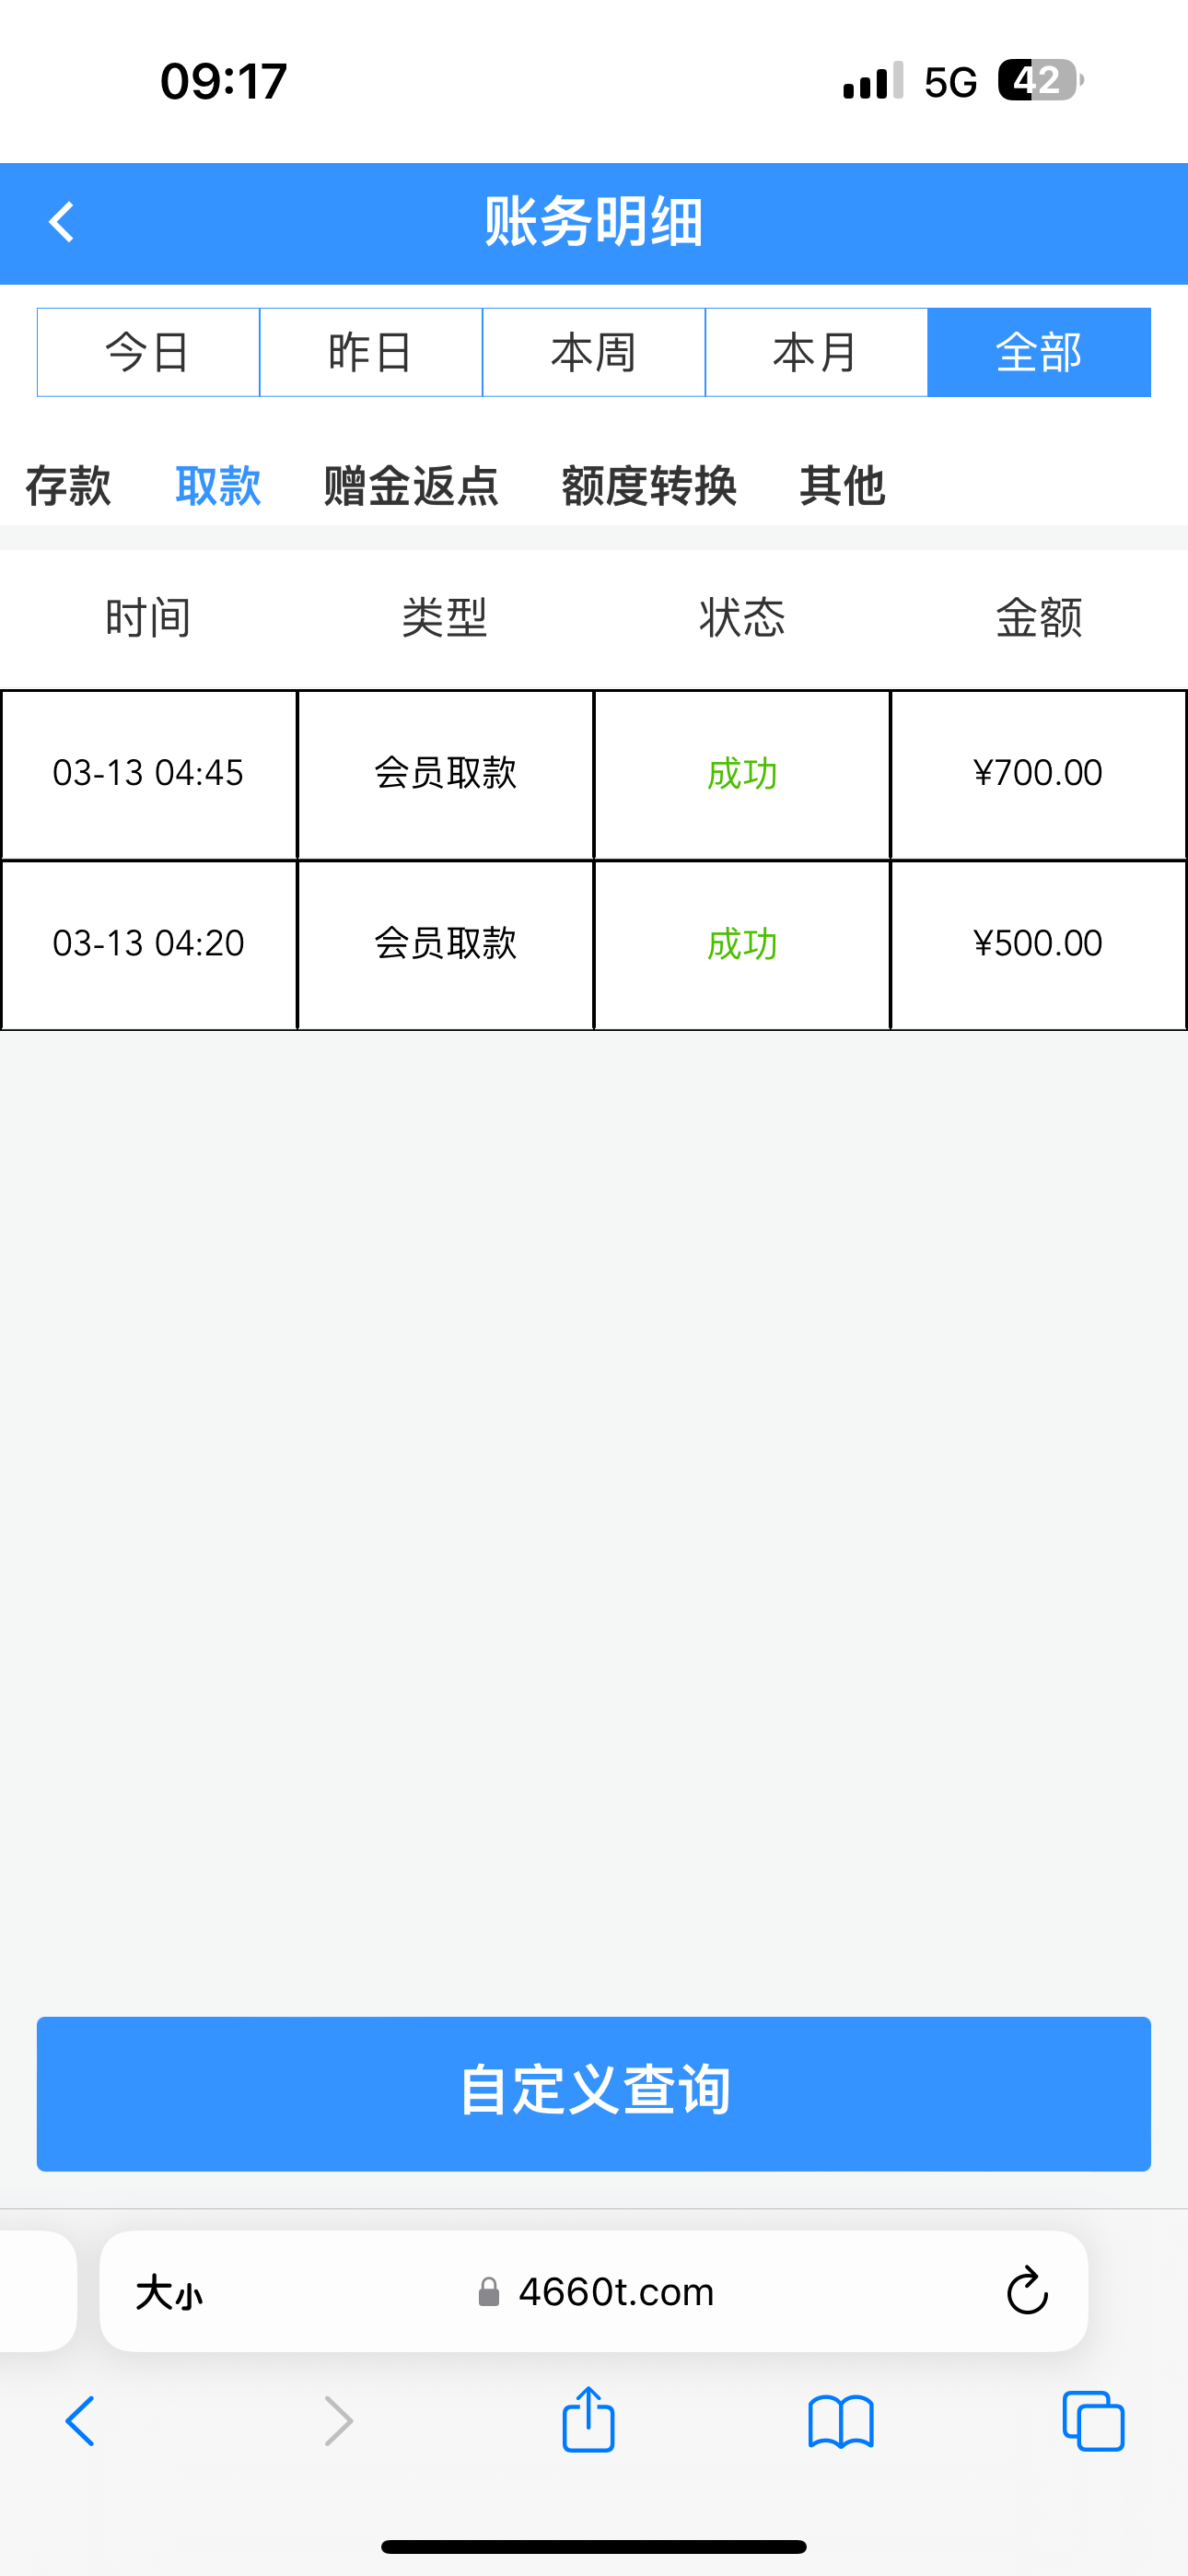Open the 赠金返点 category tab
The width and height of the screenshot is (1188, 2576).
coord(411,486)
